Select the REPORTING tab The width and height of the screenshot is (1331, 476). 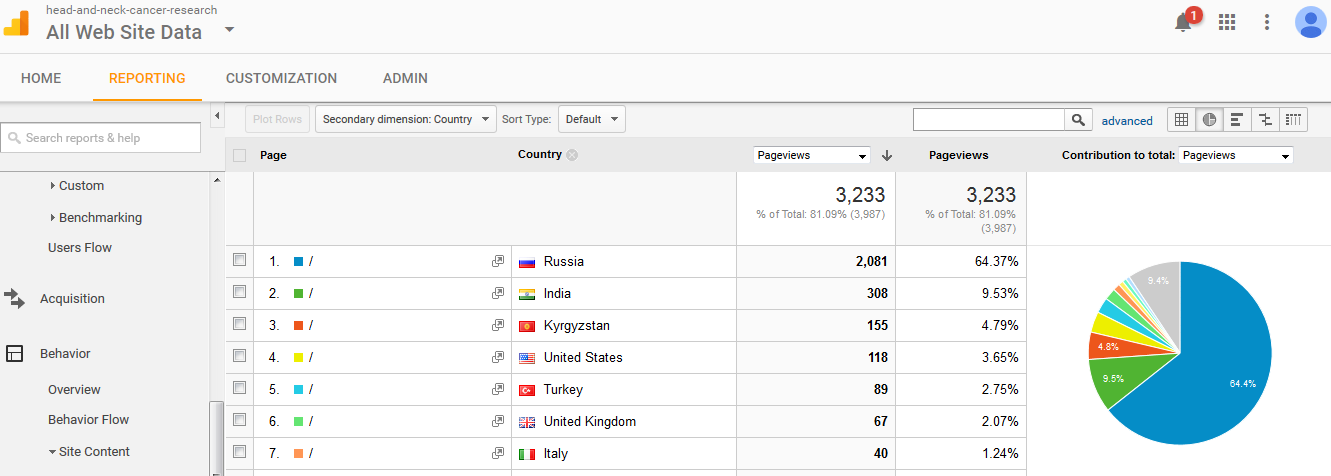click(147, 78)
